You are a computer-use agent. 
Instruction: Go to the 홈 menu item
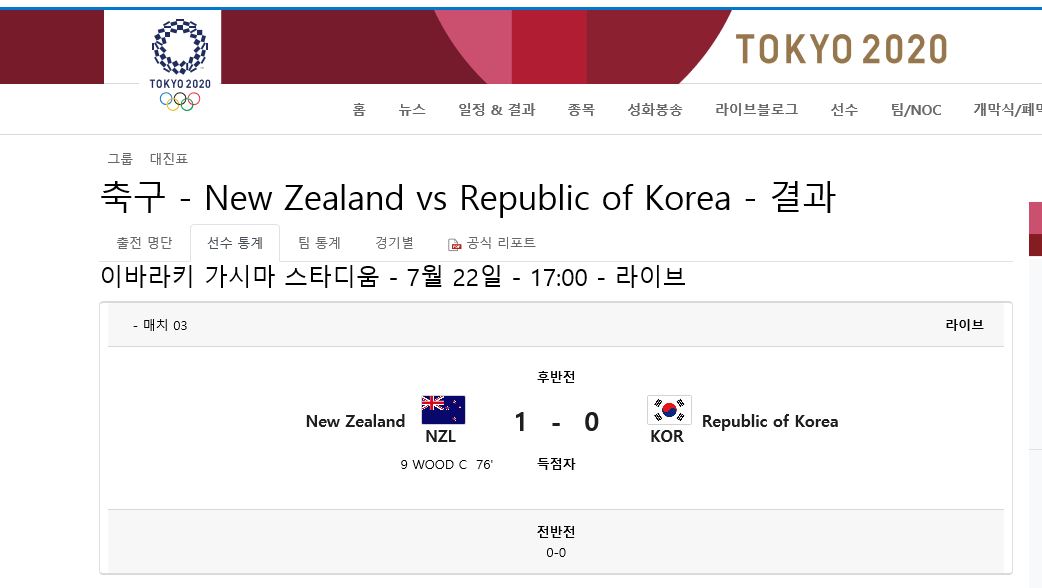click(x=359, y=110)
